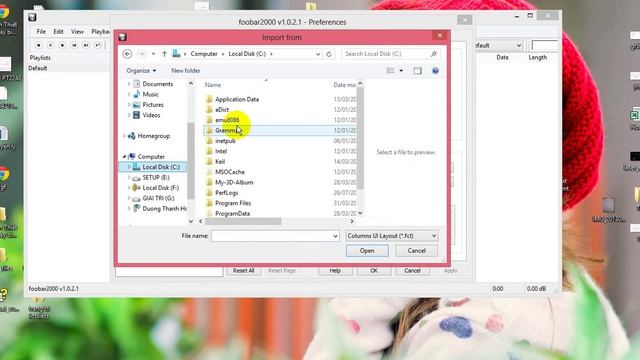
Task: Select the My-3D-Album folder
Action: pos(234,182)
